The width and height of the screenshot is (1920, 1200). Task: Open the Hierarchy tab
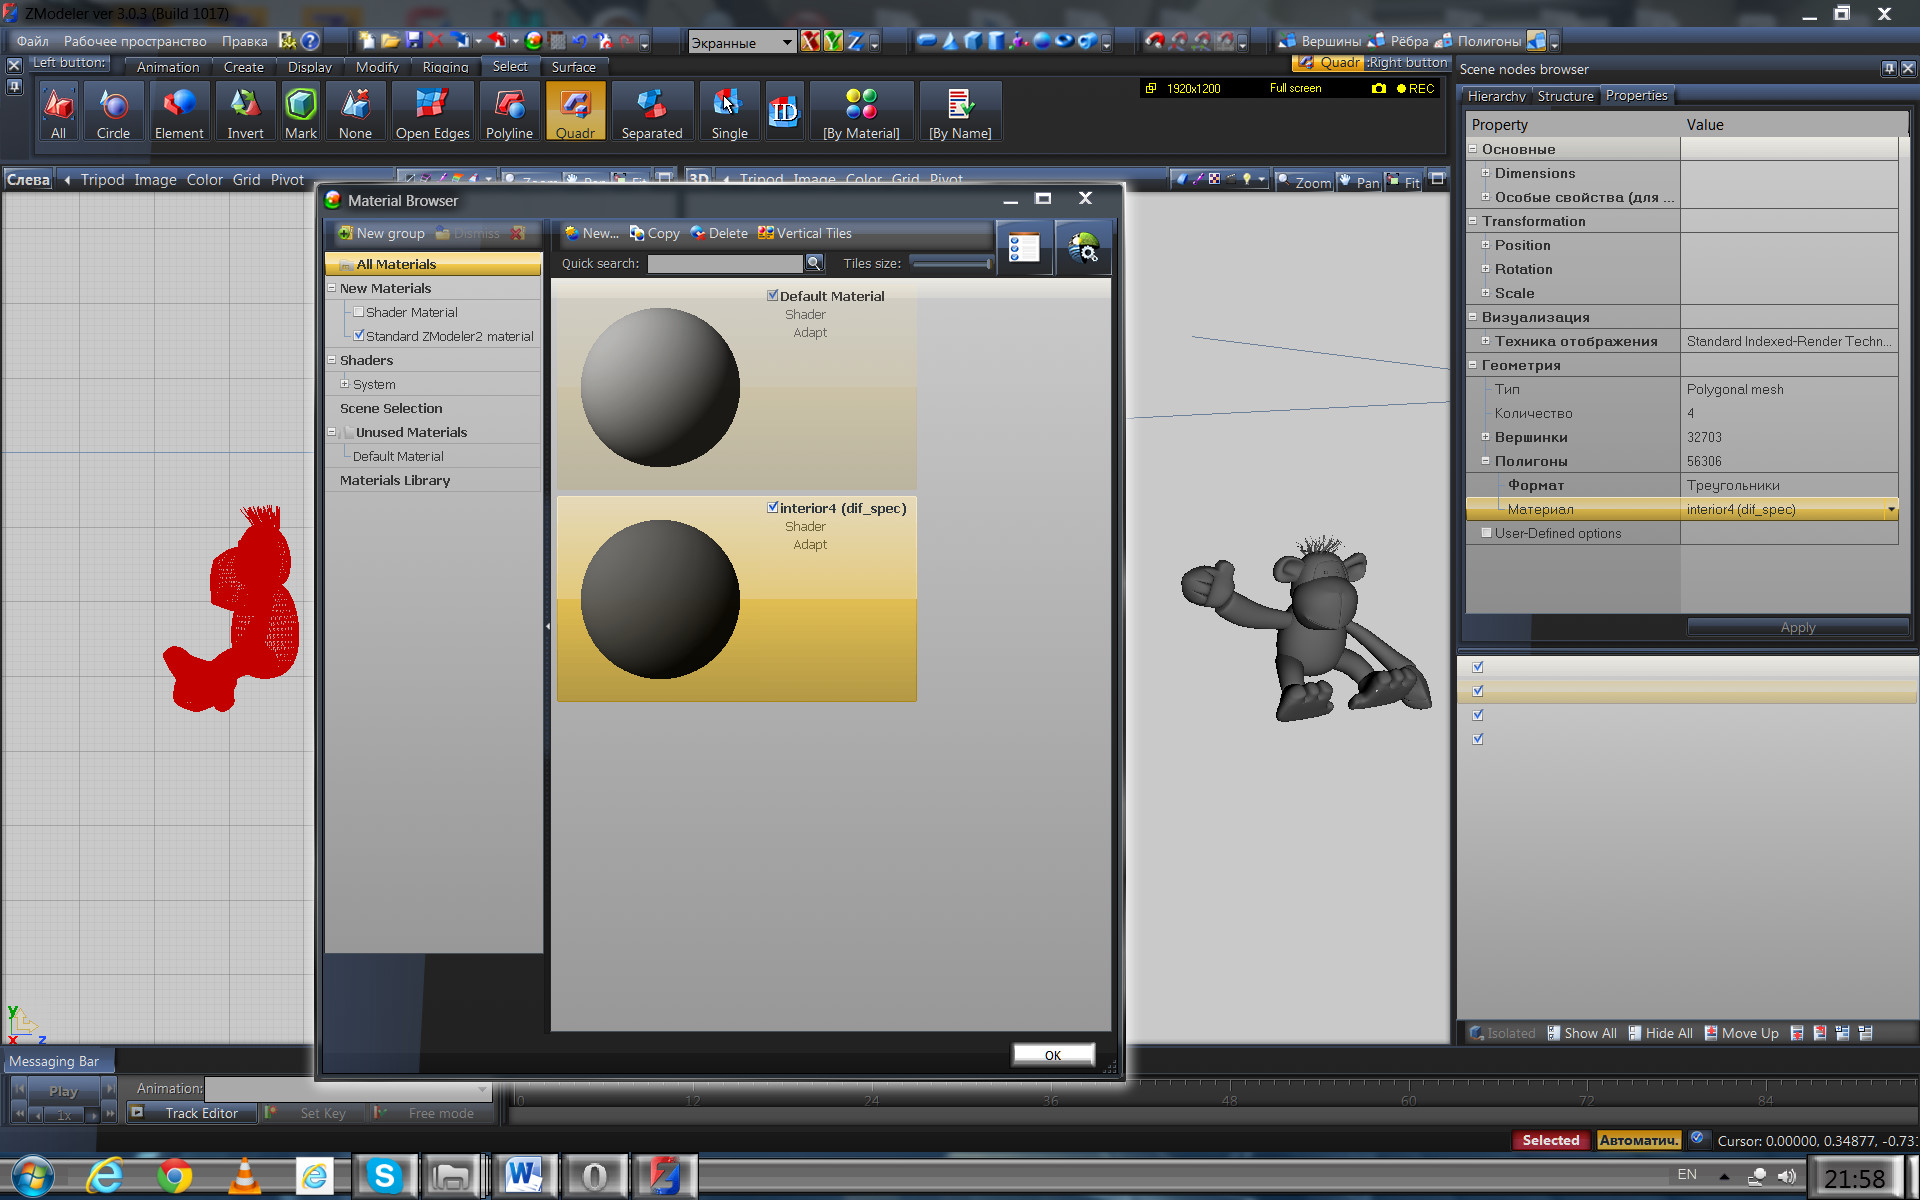coord(1495,96)
